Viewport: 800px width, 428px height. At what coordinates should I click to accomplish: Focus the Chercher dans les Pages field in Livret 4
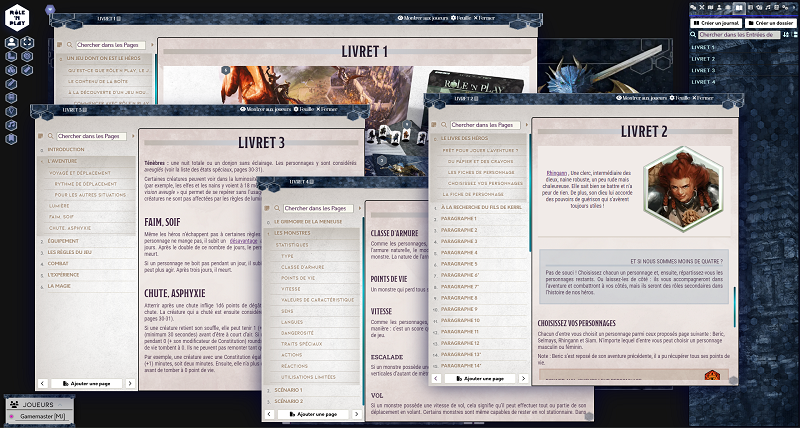pos(319,207)
